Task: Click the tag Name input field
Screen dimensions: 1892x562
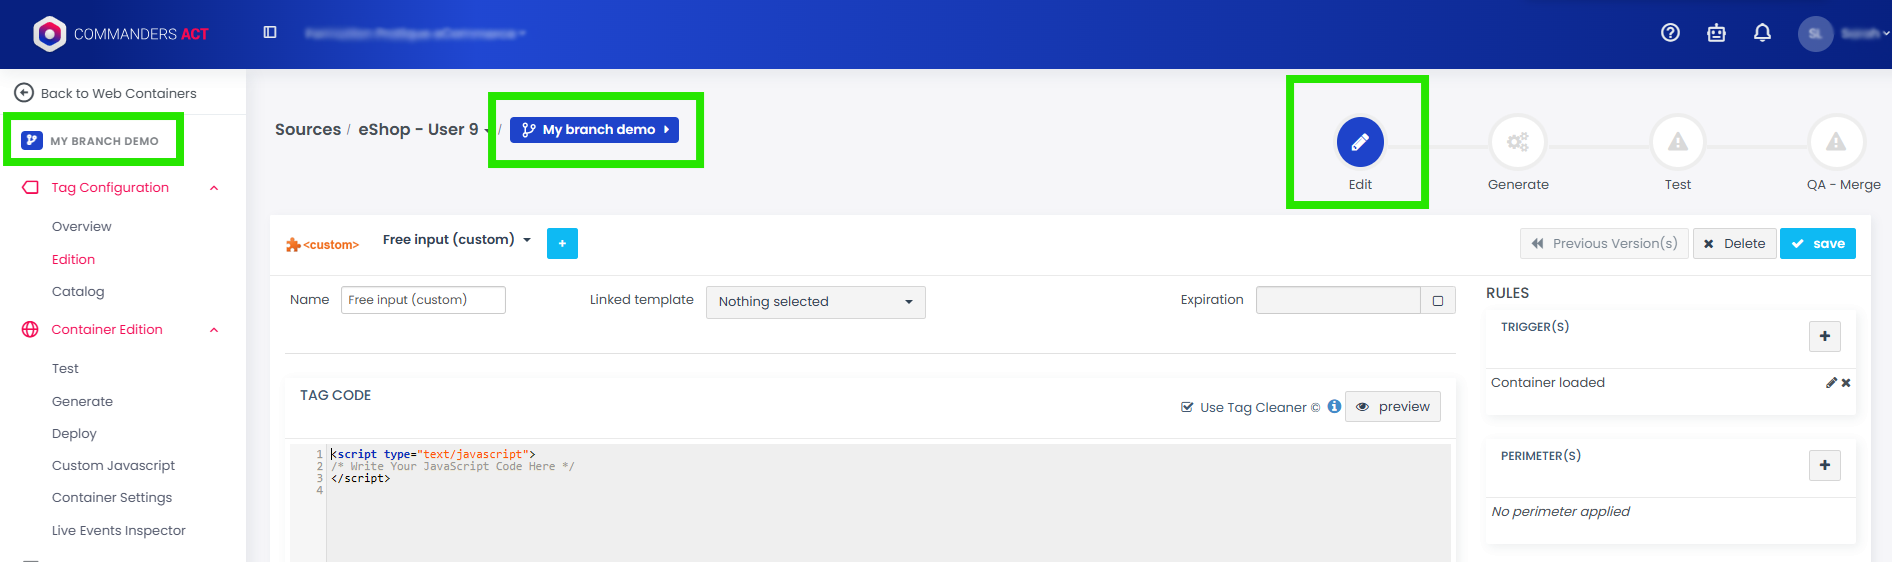Action: [x=423, y=300]
